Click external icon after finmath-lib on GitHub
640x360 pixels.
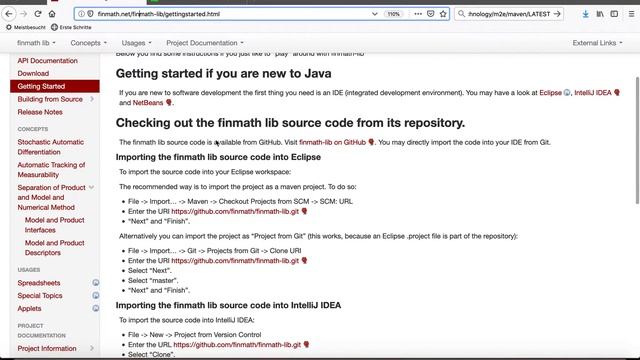[371, 142]
